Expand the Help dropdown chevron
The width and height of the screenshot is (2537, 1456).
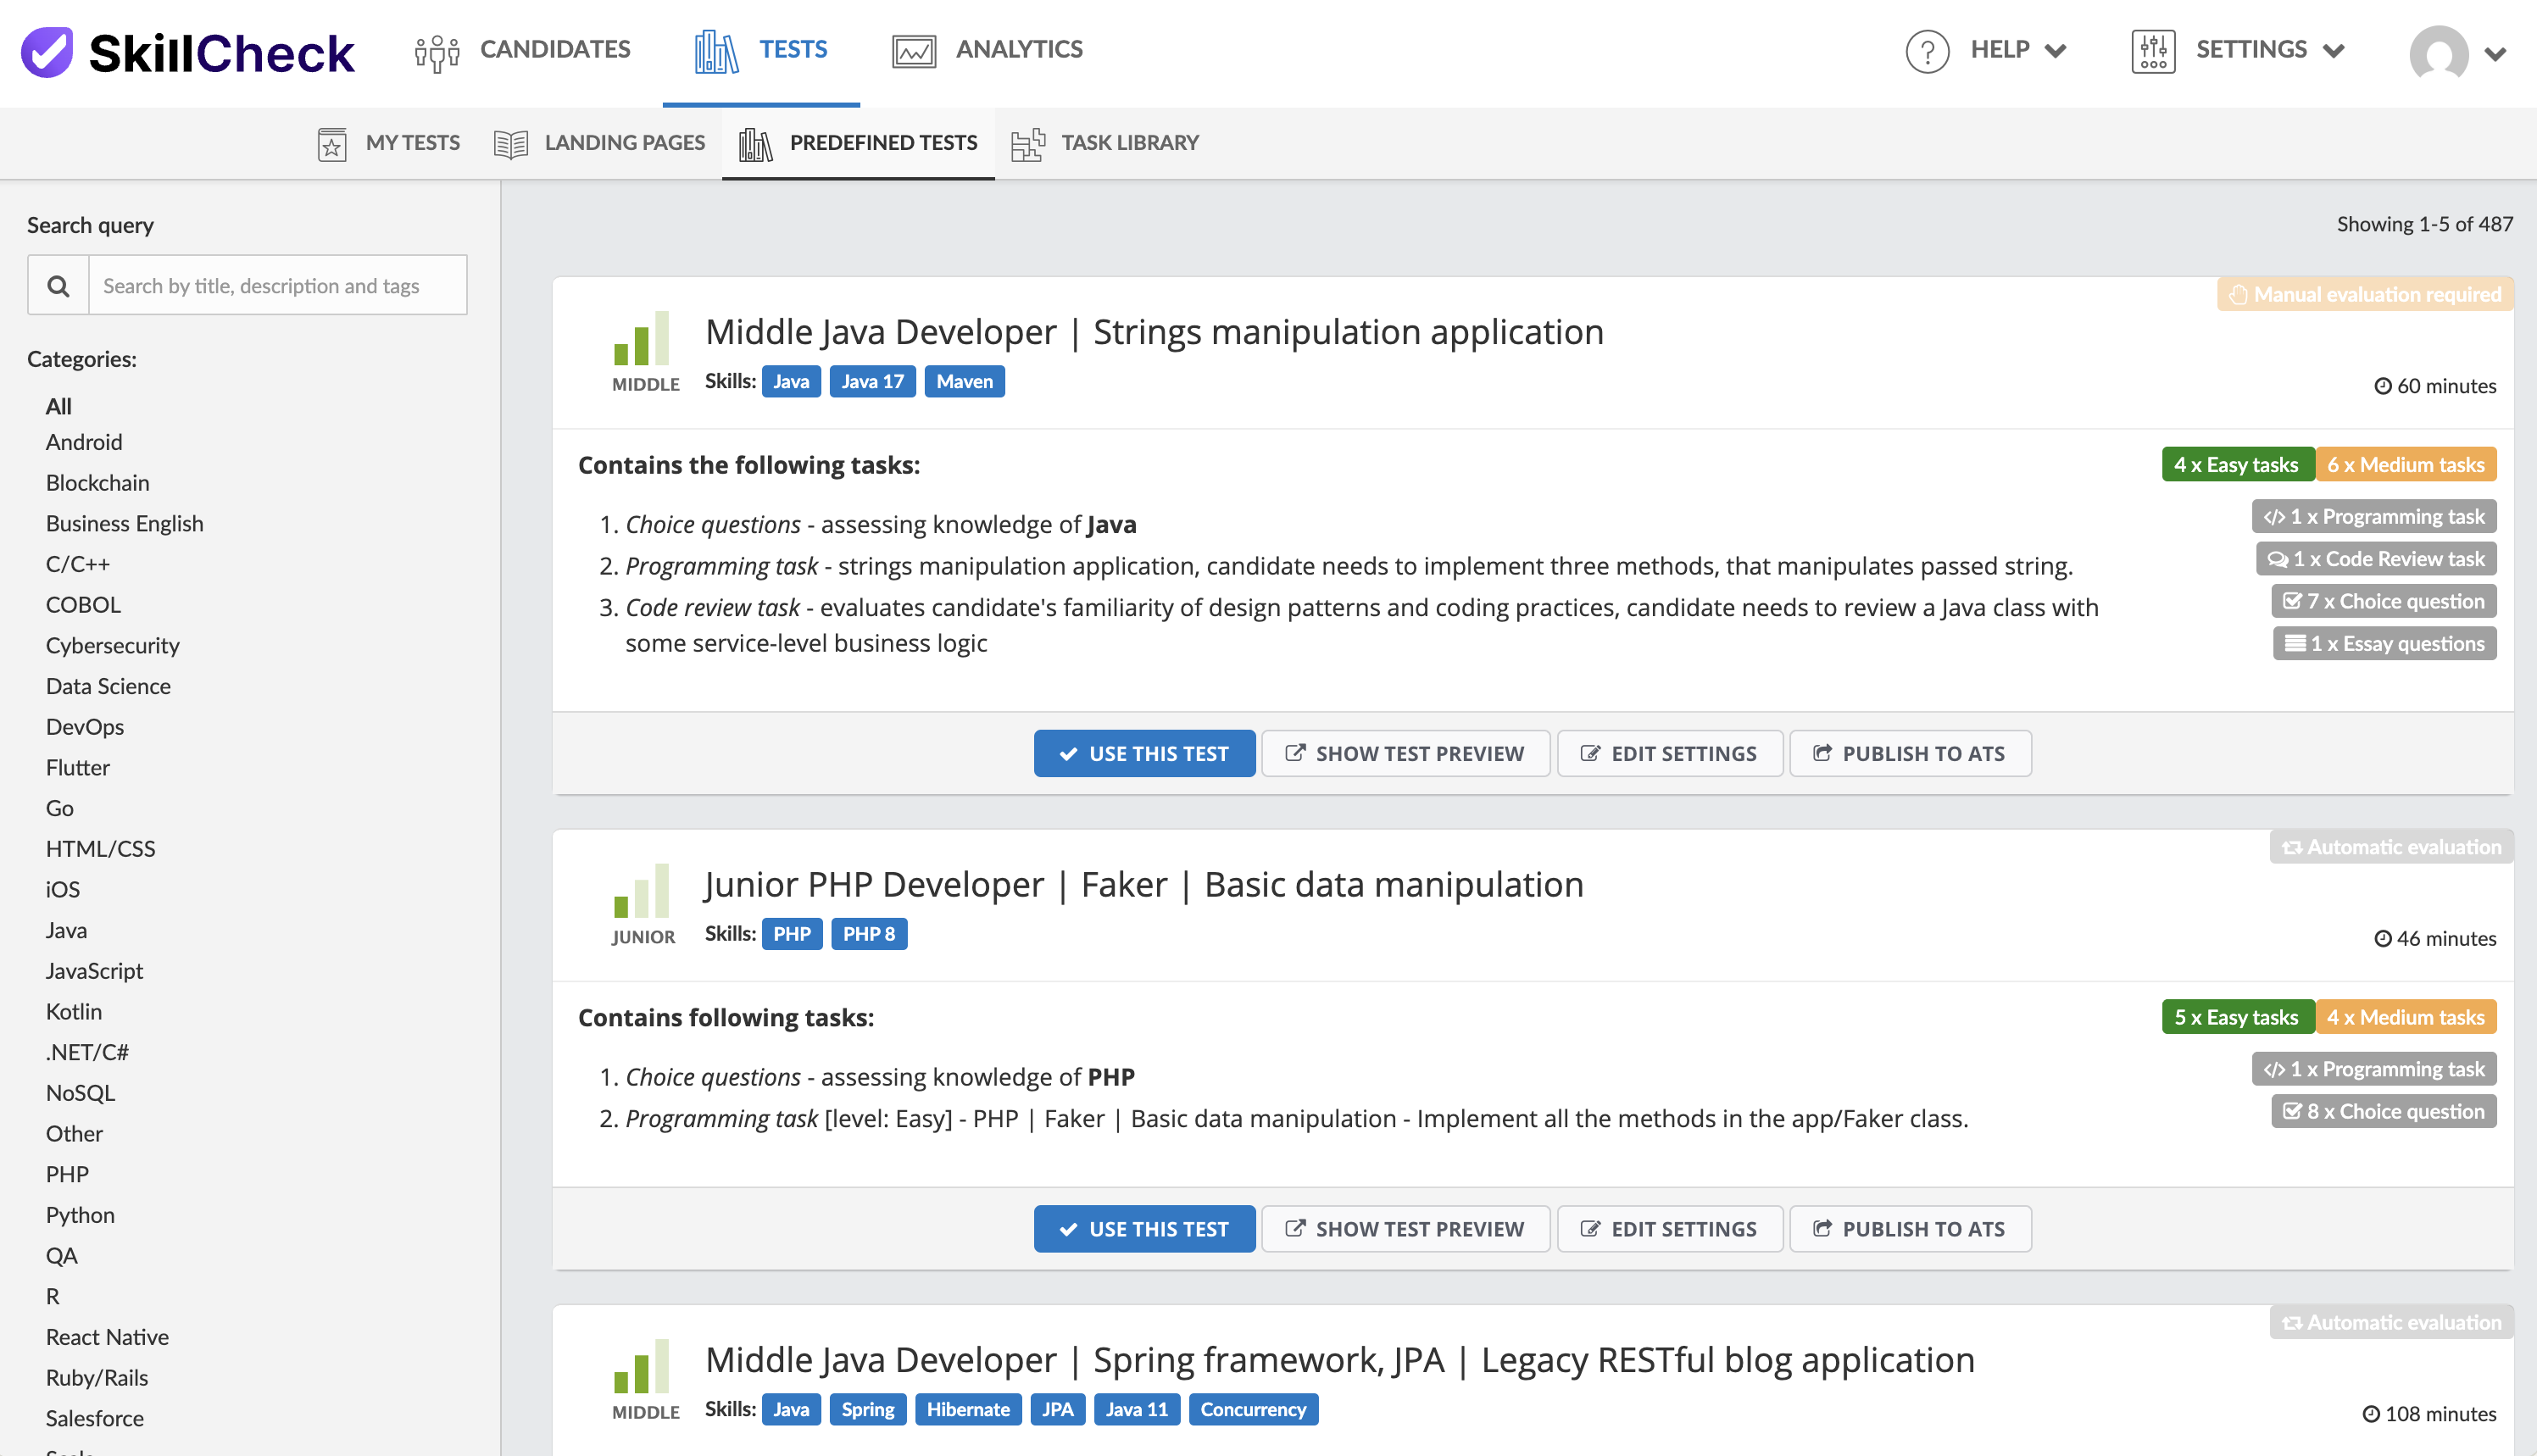(x=2056, y=51)
